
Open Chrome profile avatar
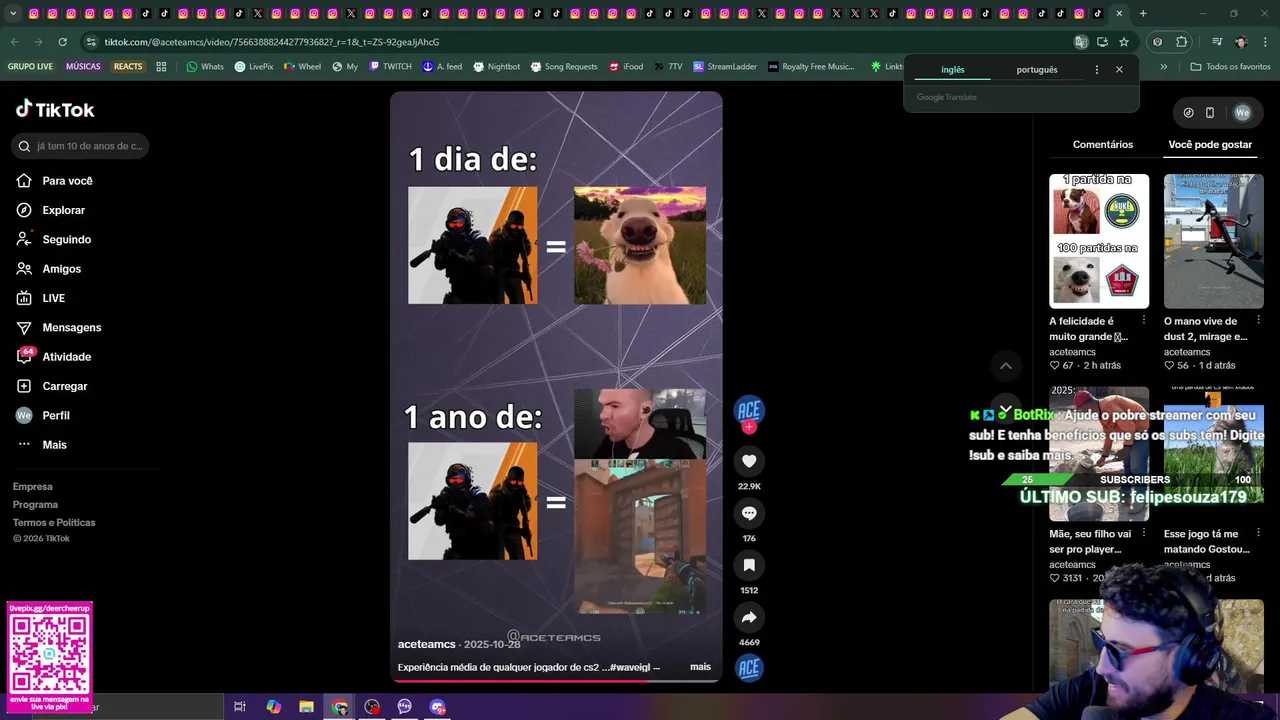coord(1241,42)
